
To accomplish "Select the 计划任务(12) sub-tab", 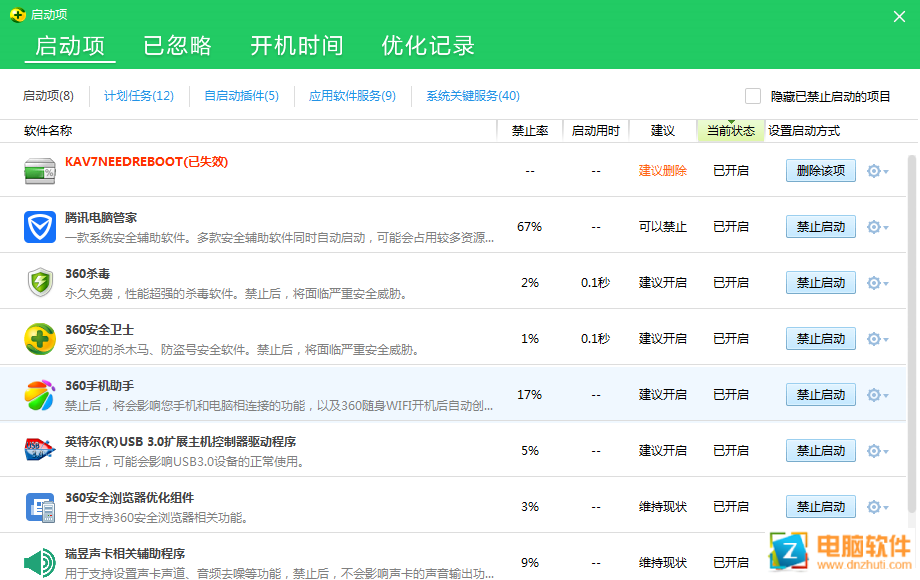I will pyautogui.click(x=139, y=96).
